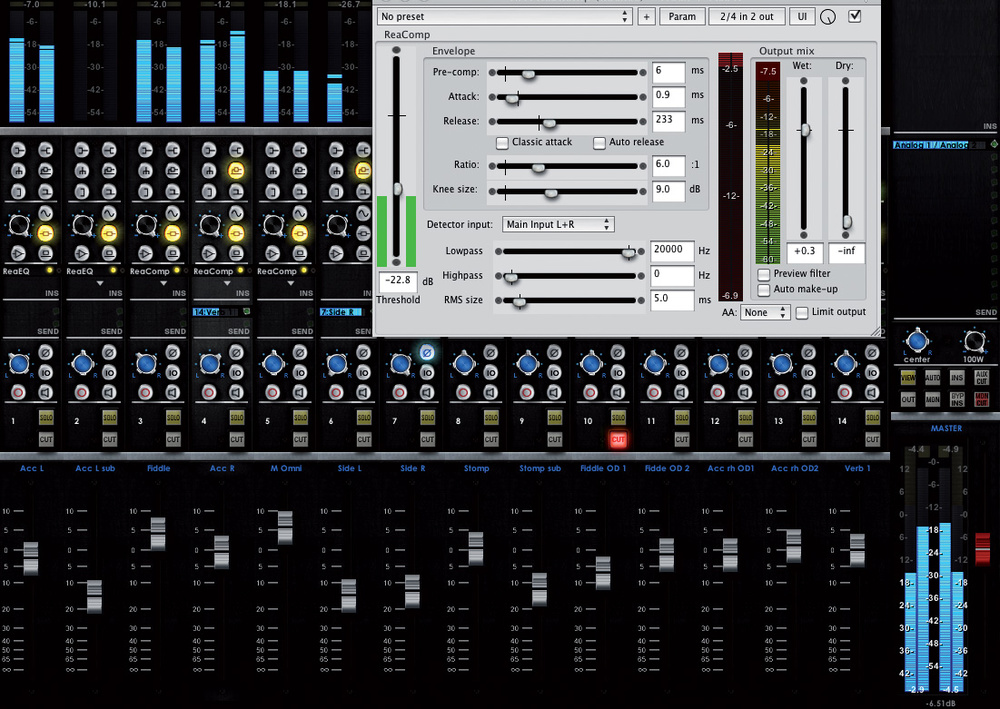Click the 7:Side R send on track 6

[342, 312]
